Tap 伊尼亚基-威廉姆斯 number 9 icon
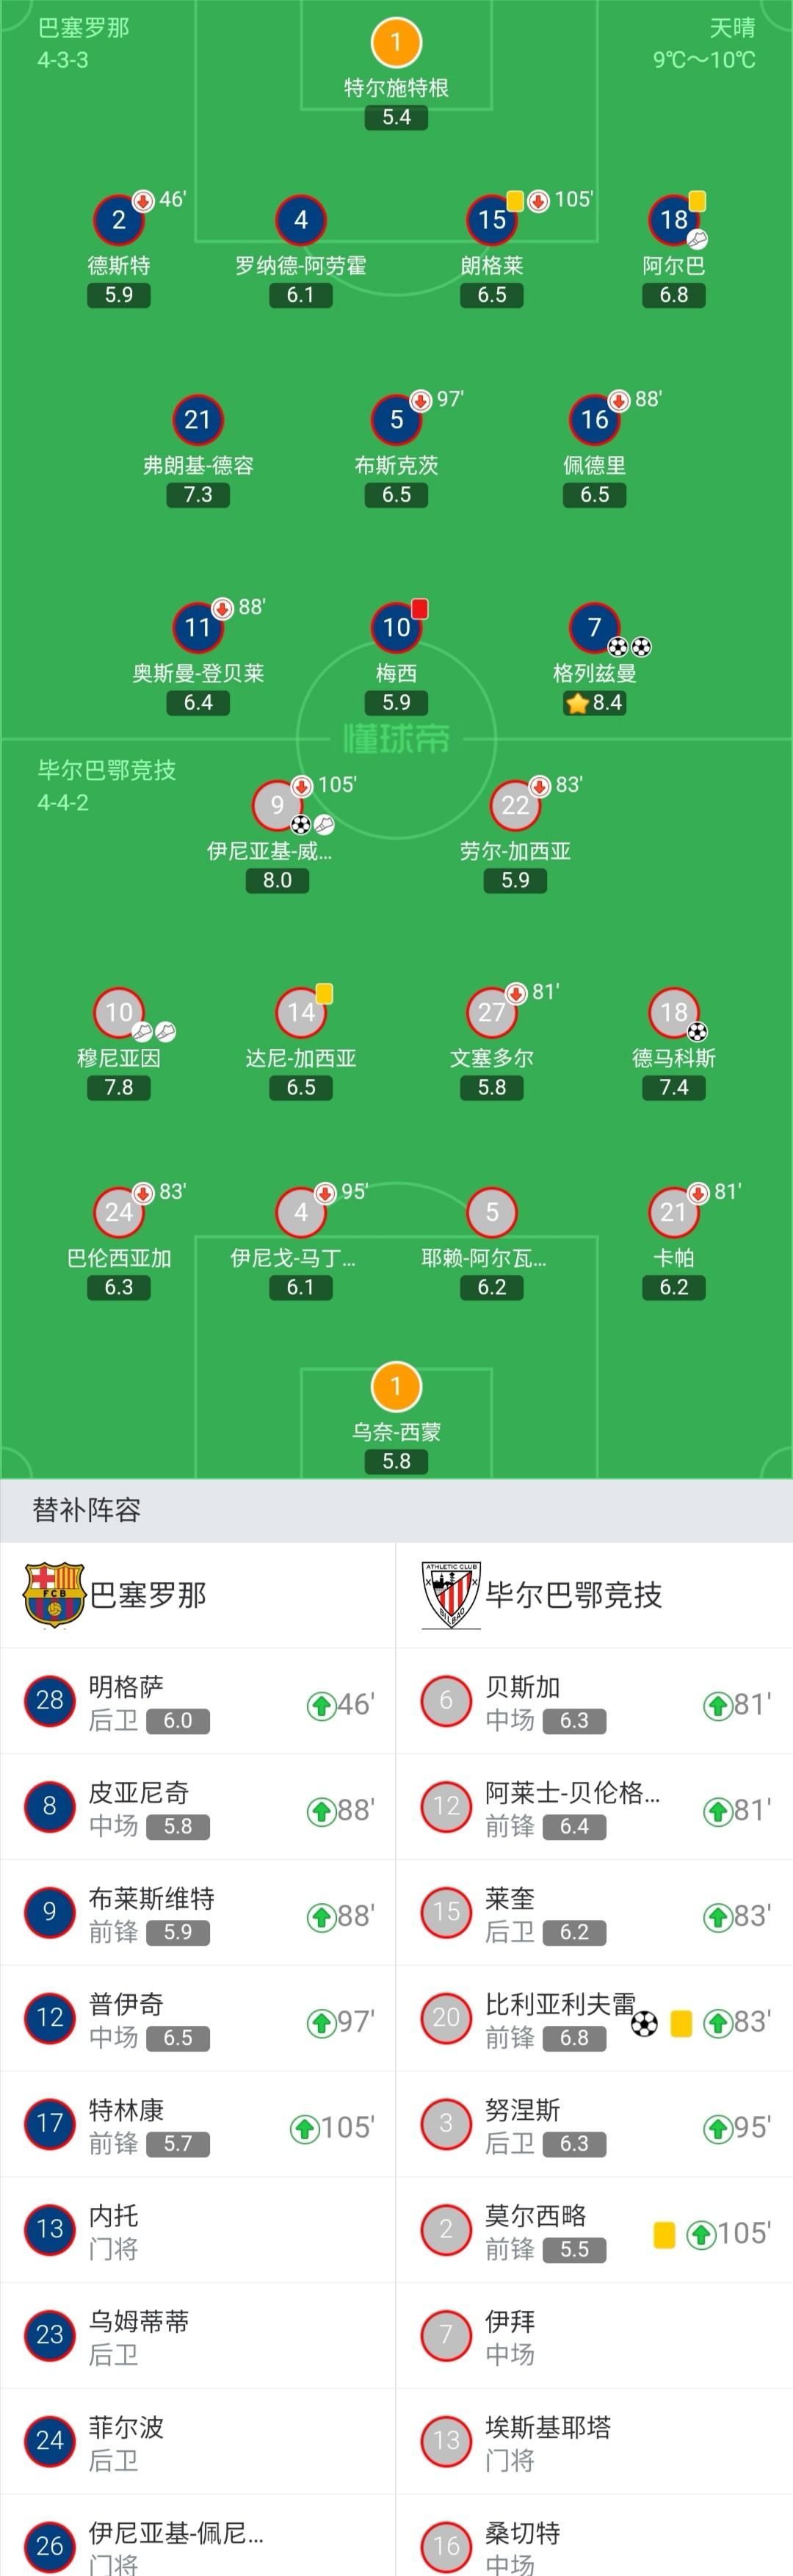Image resolution: width=793 pixels, height=2576 pixels. (277, 805)
